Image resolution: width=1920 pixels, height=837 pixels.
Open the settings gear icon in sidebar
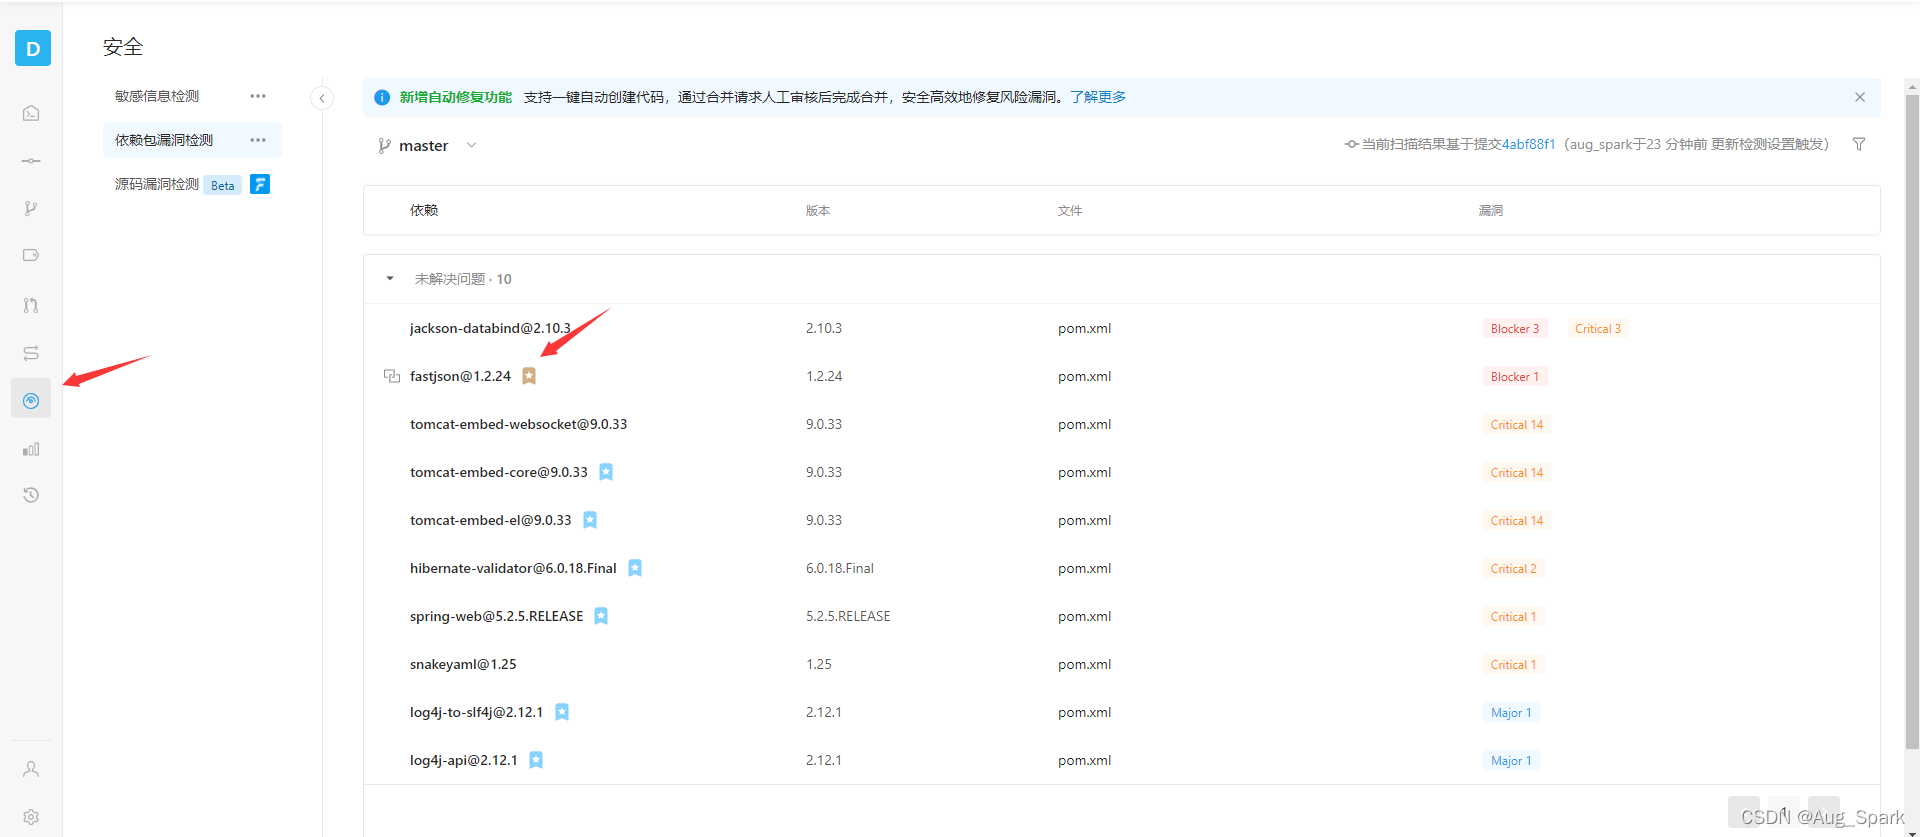click(31, 817)
